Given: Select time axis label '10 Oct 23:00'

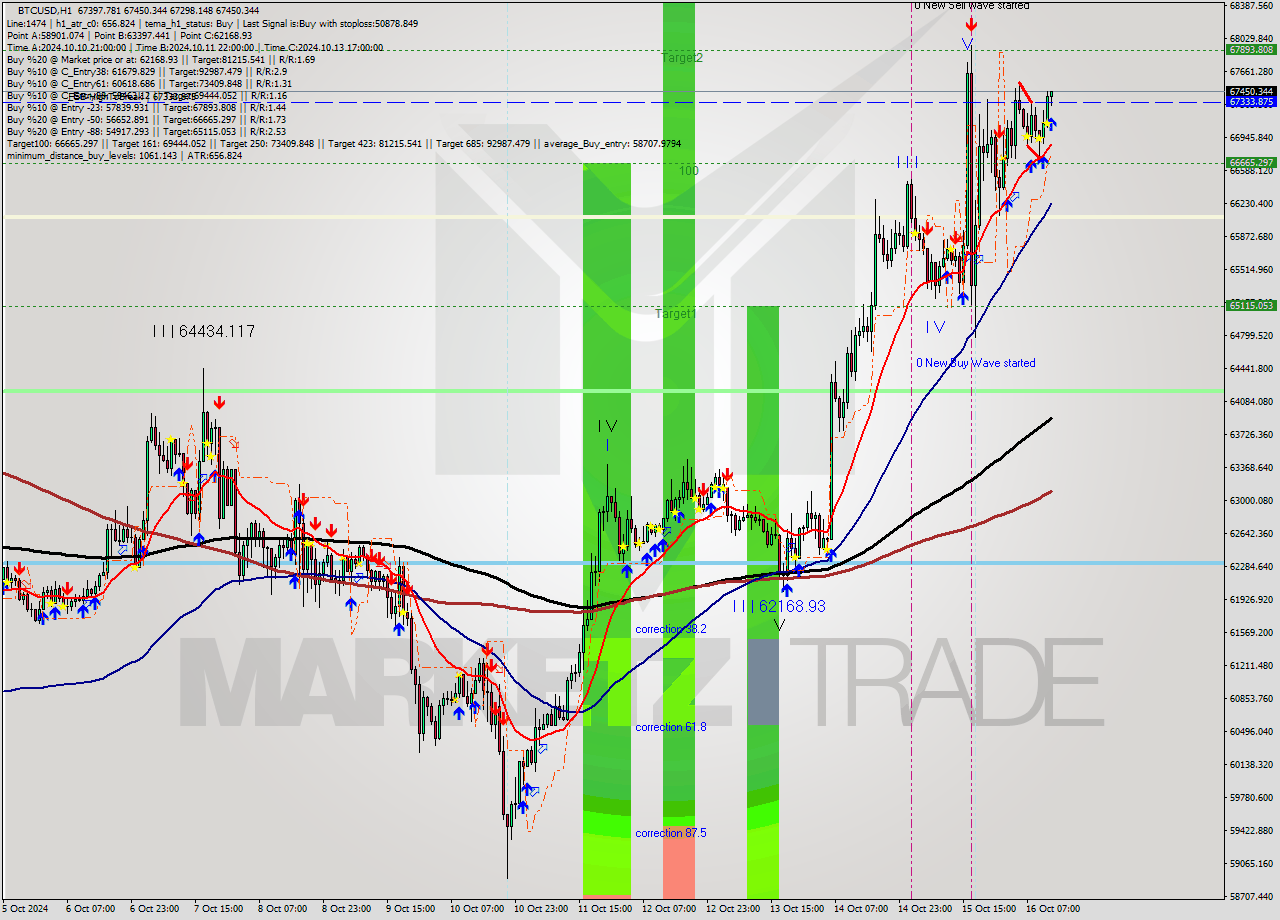Looking at the screenshot, I should [540, 909].
